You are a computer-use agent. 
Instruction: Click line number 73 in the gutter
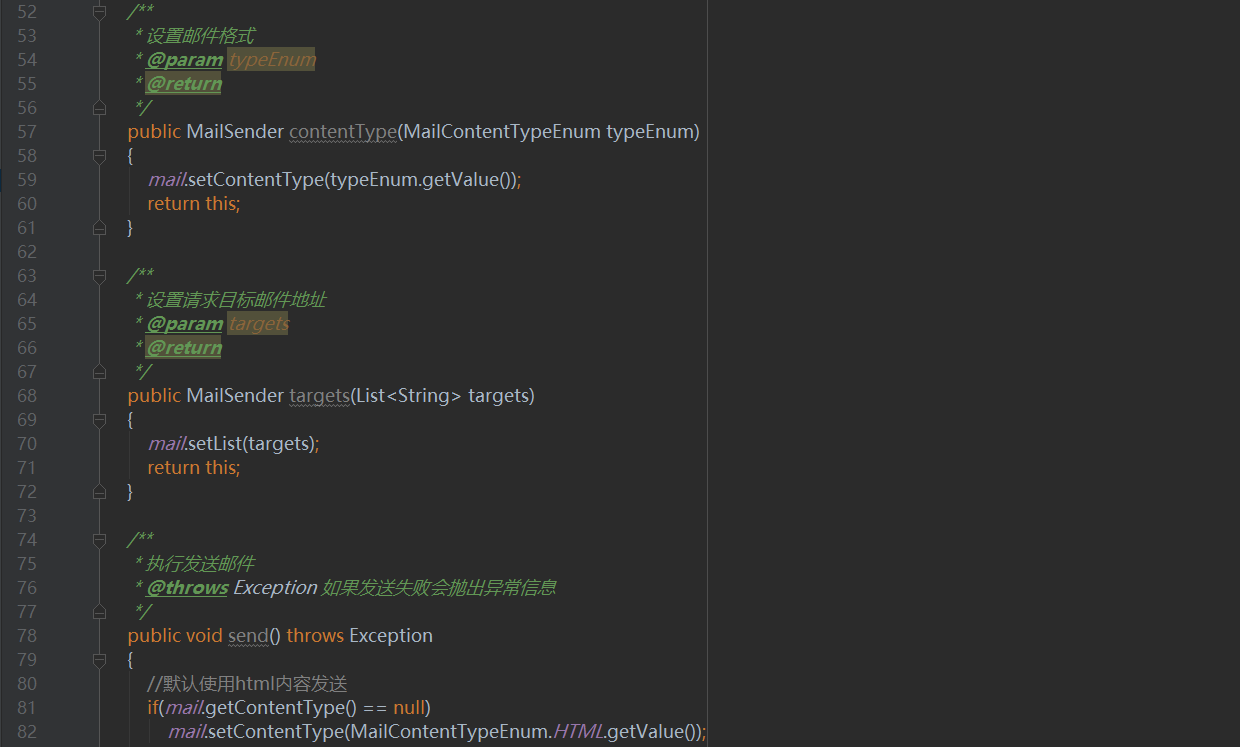(x=26, y=516)
